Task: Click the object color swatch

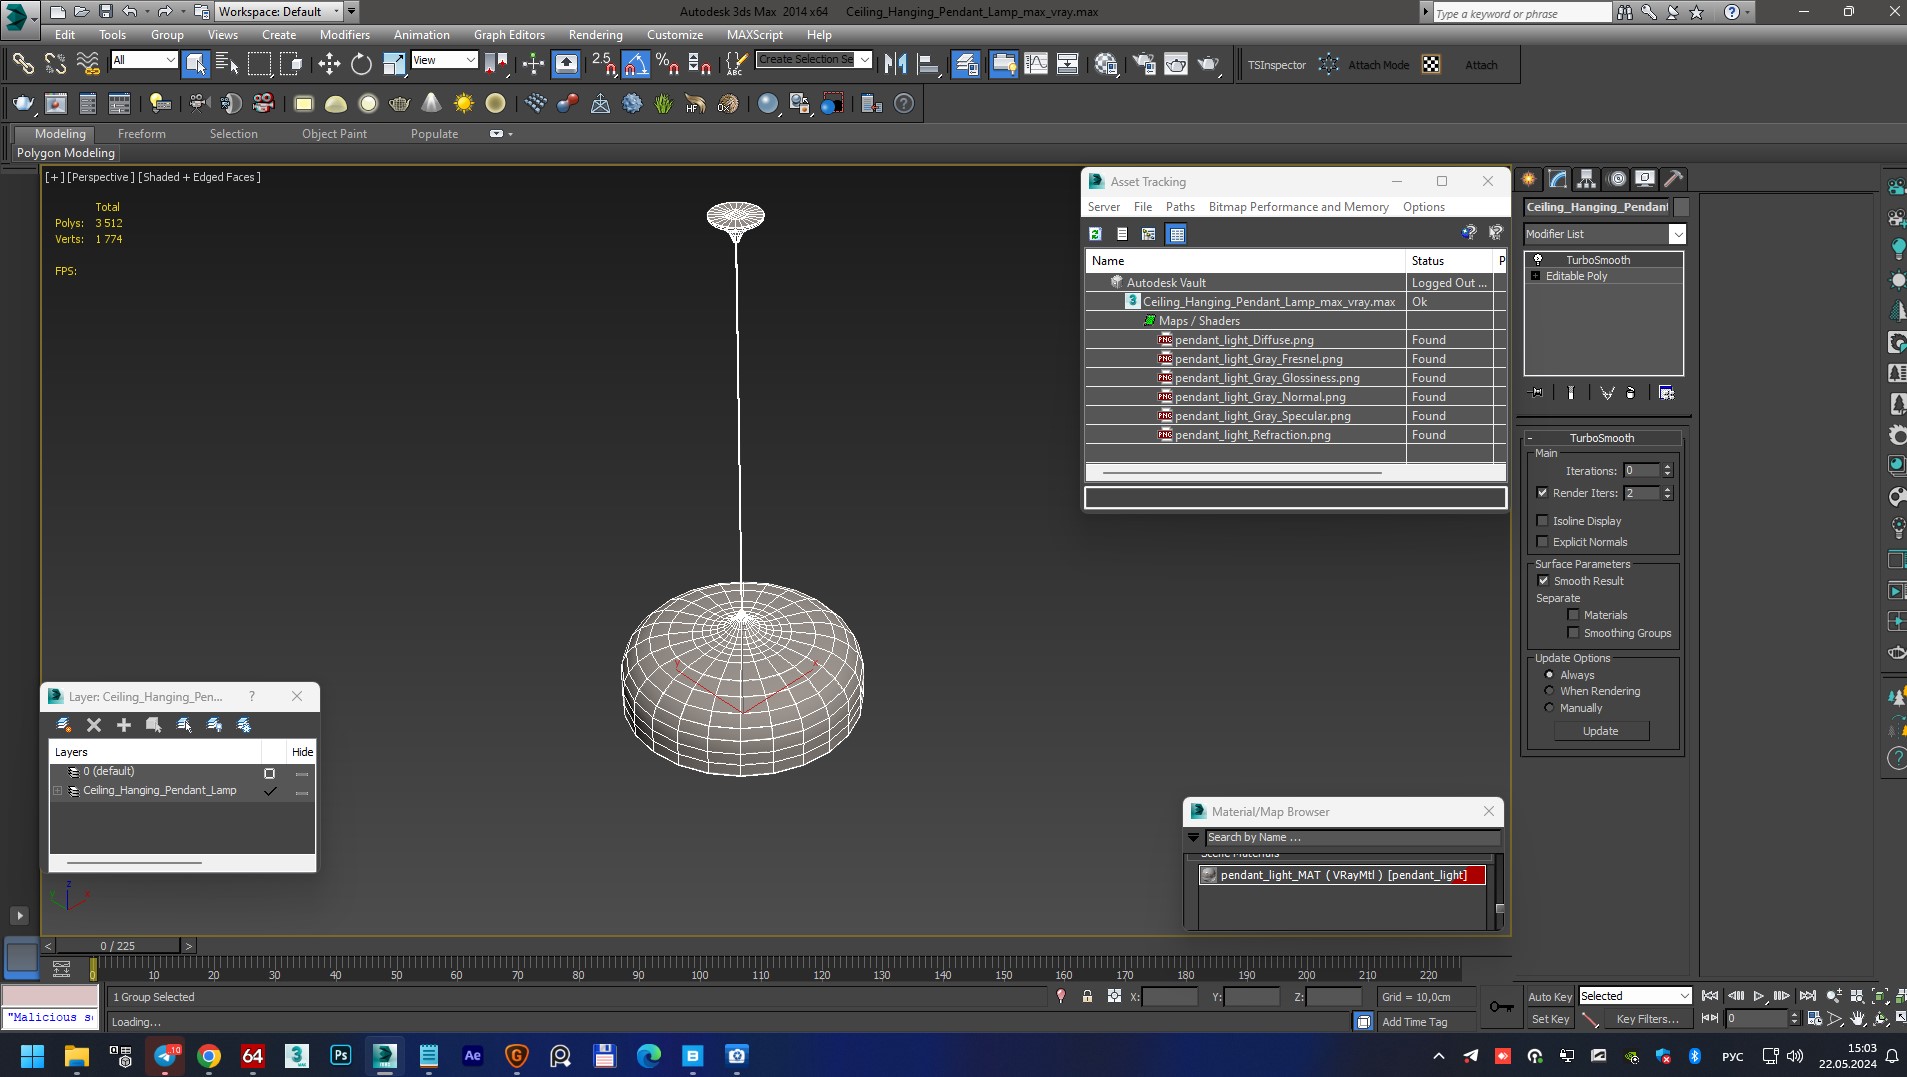Action: (1681, 207)
